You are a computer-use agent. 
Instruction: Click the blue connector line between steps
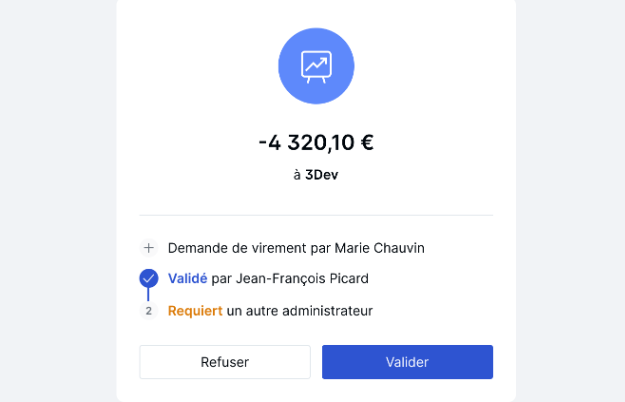coord(148,294)
